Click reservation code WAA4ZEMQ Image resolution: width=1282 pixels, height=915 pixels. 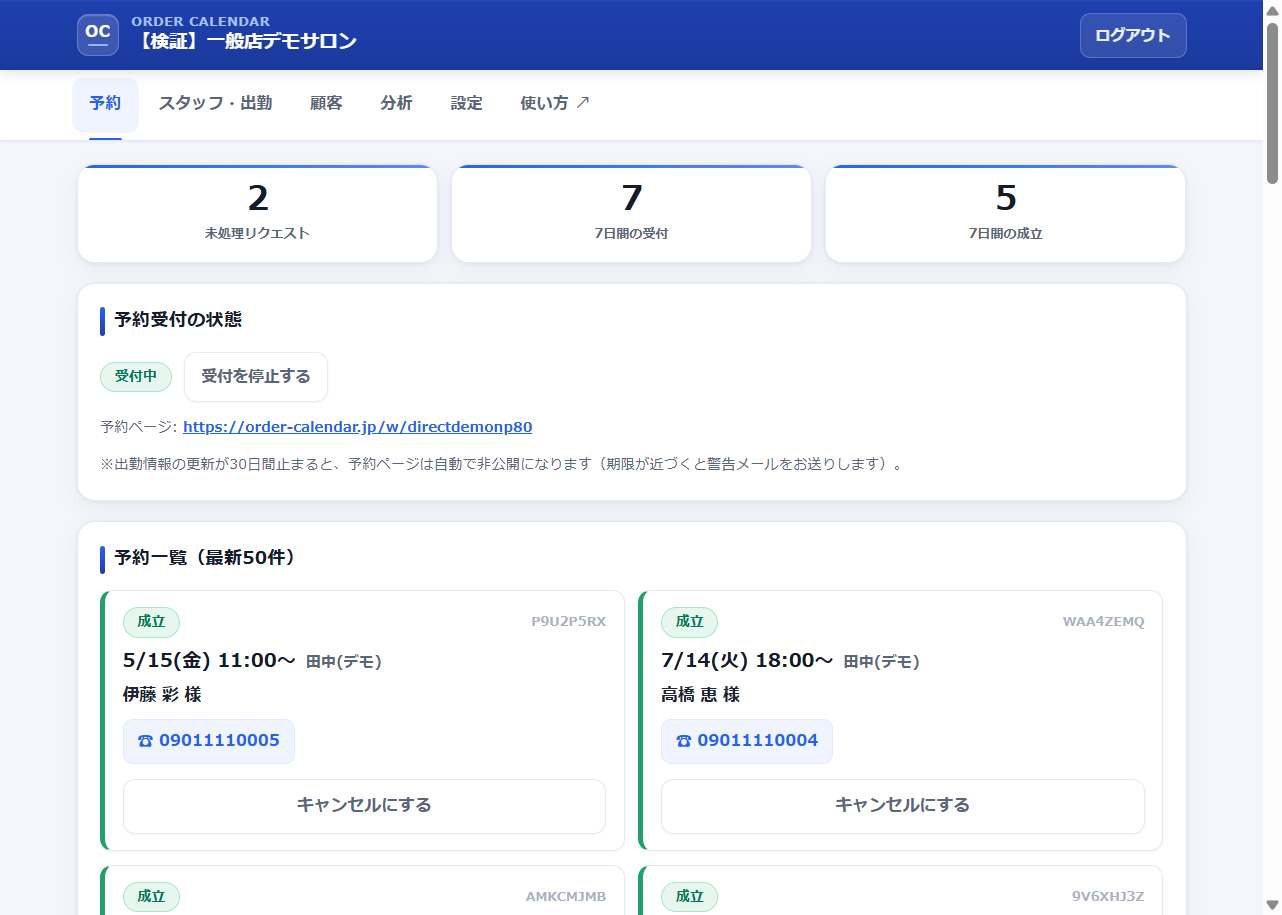coord(1103,622)
